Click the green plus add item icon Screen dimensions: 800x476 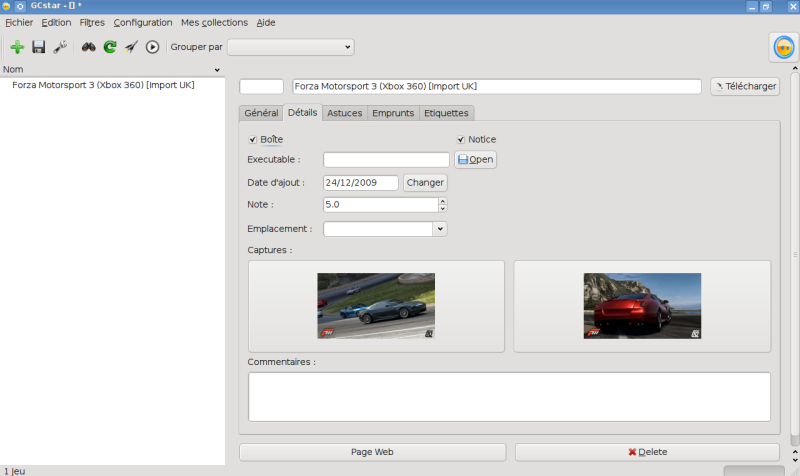pyautogui.click(x=17, y=47)
